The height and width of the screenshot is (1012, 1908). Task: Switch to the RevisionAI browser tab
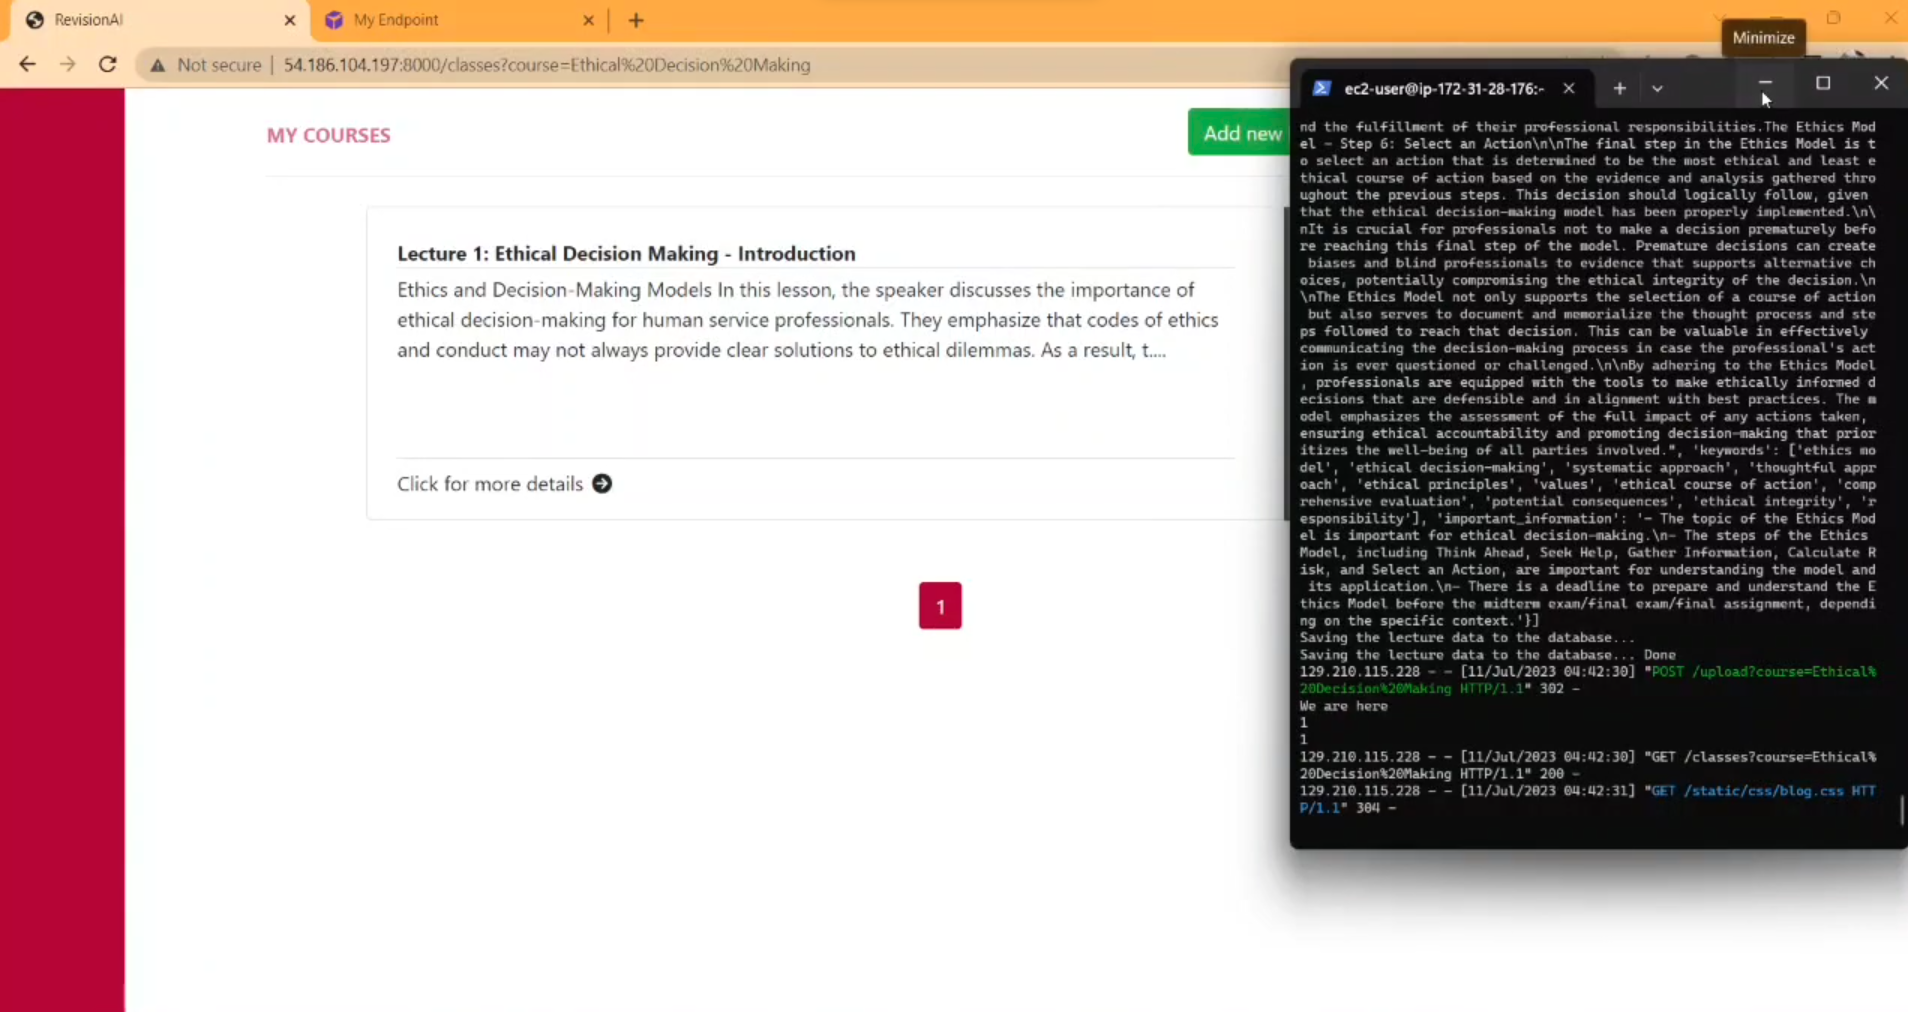point(160,20)
